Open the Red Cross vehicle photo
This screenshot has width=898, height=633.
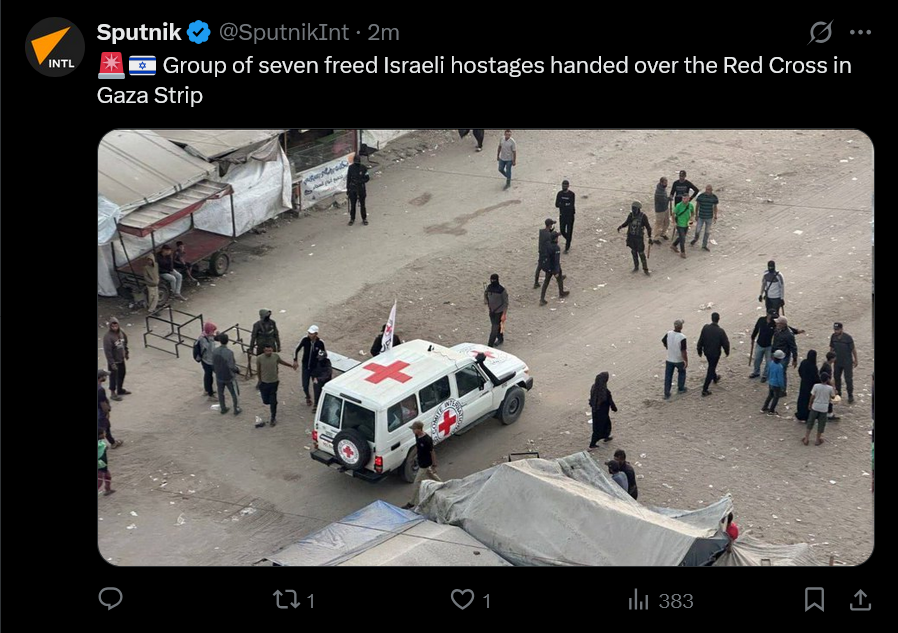click(x=486, y=348)
